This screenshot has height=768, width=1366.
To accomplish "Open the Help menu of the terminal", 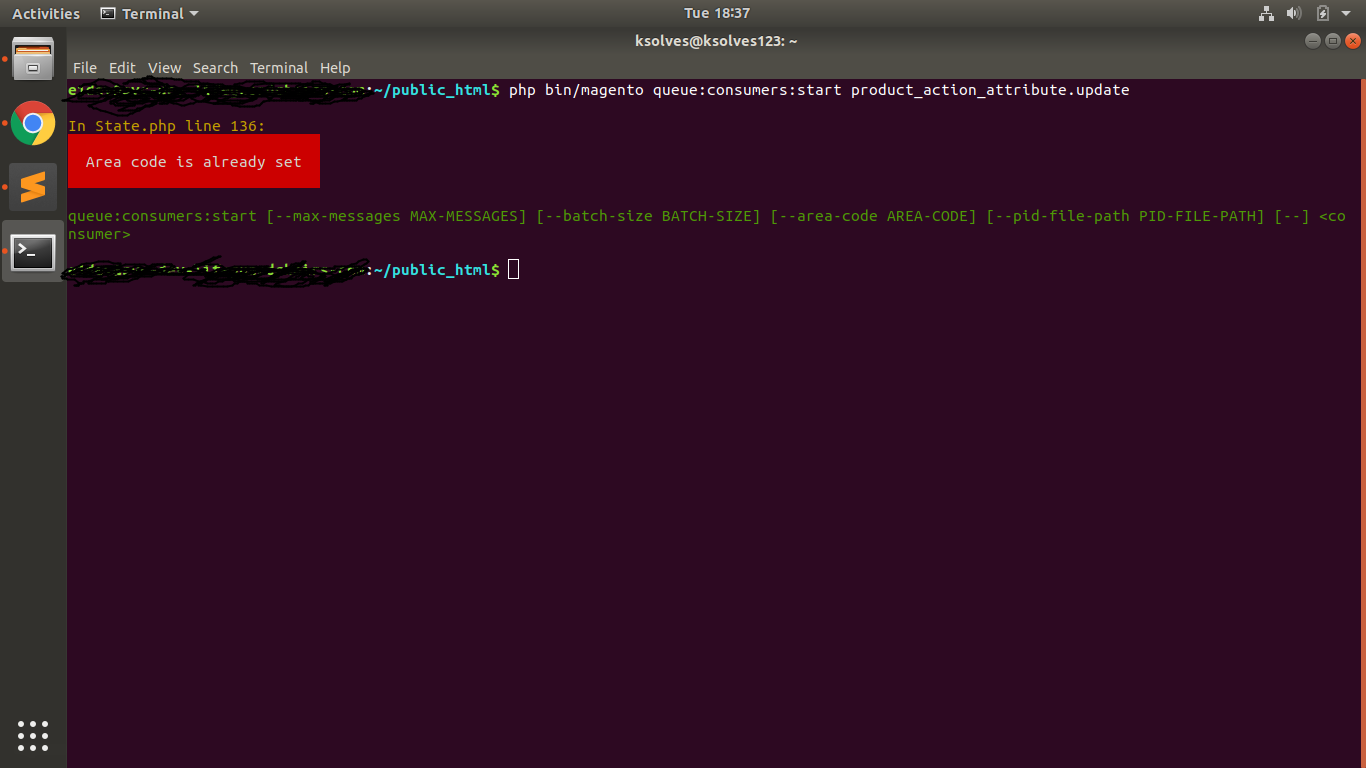I will tap(335, 68).
